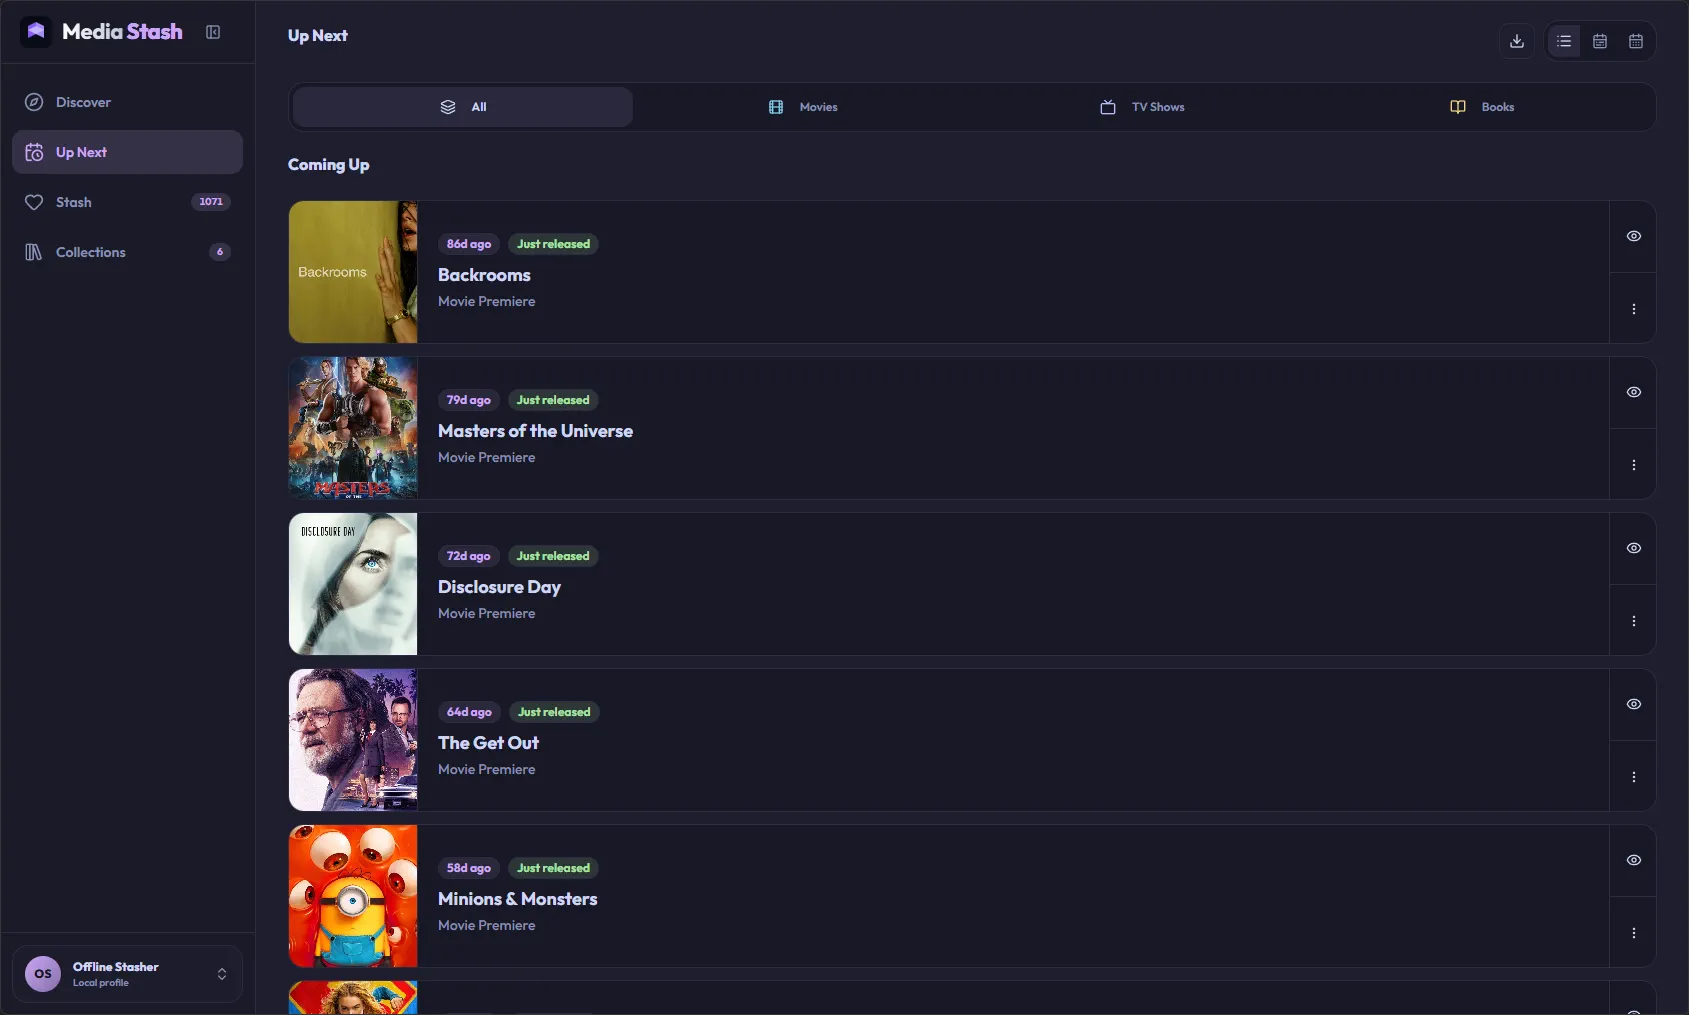Switch to the second calendar view icon

click(1636, 41)
